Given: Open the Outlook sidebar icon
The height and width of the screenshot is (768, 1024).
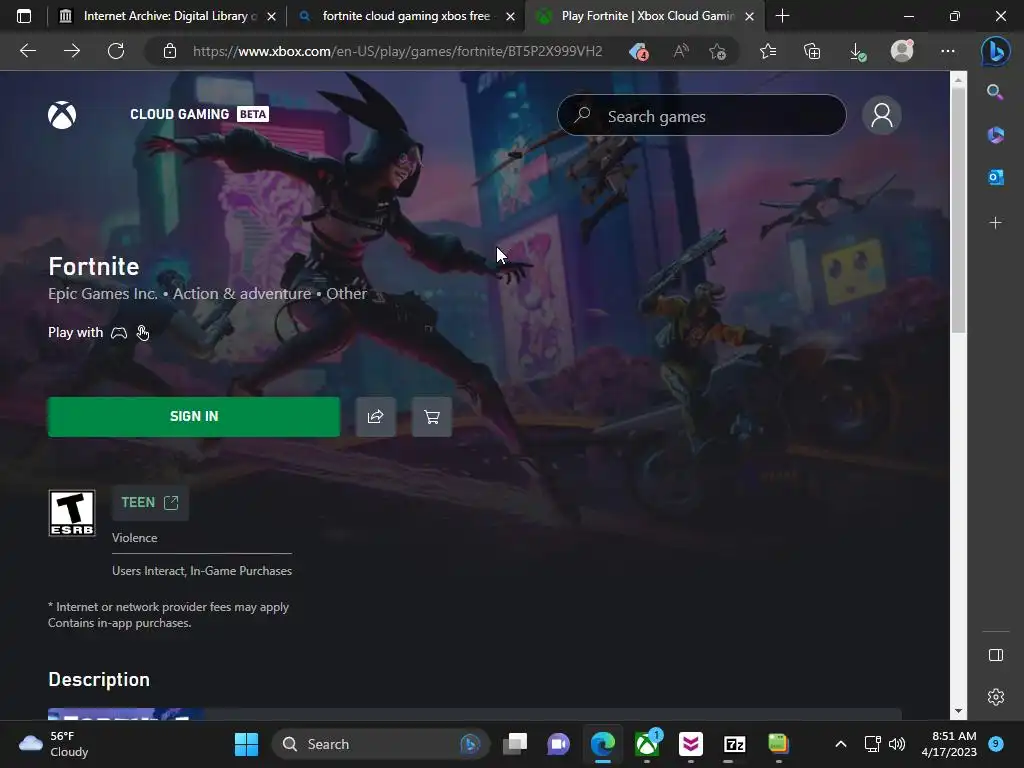Looking at the screenshot, I should 995,177.
